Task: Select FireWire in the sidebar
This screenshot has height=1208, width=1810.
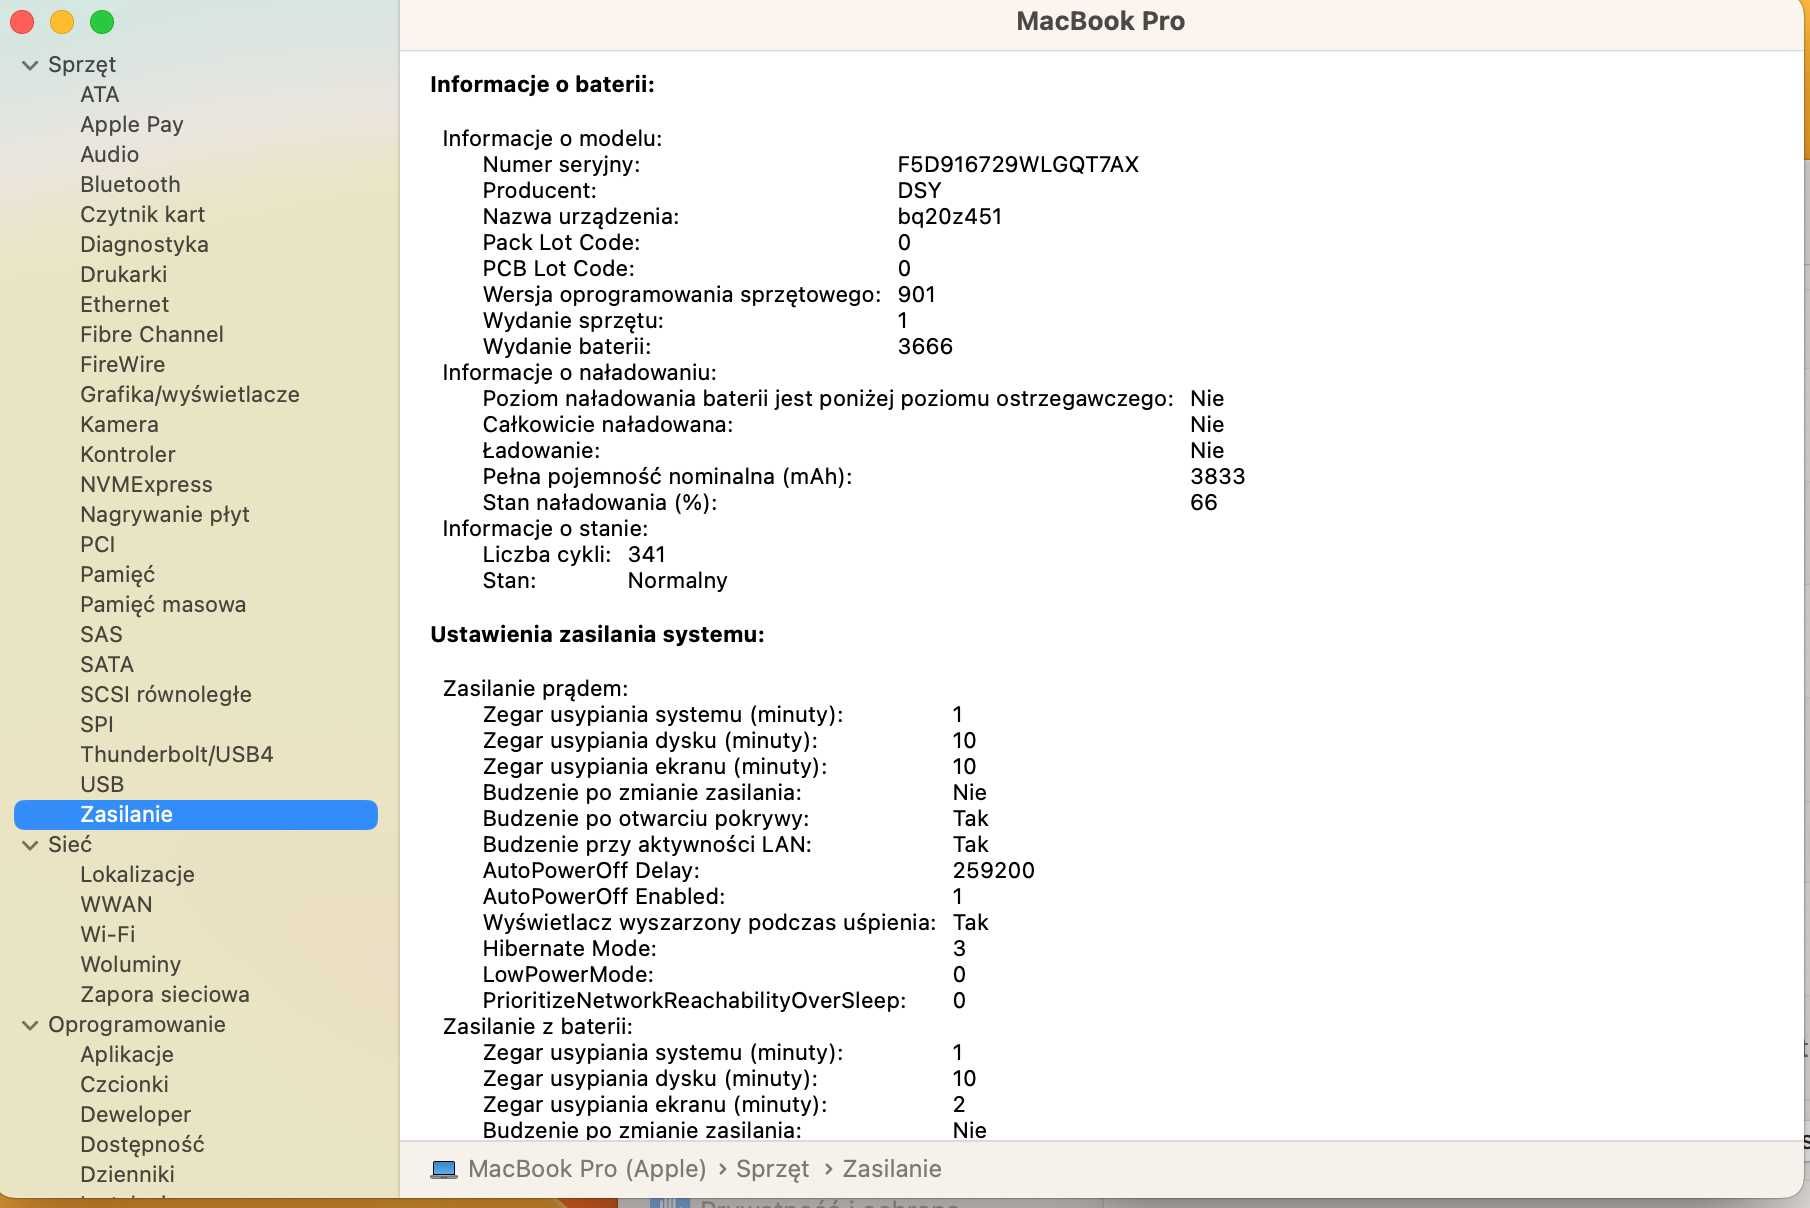Action: 123,364
